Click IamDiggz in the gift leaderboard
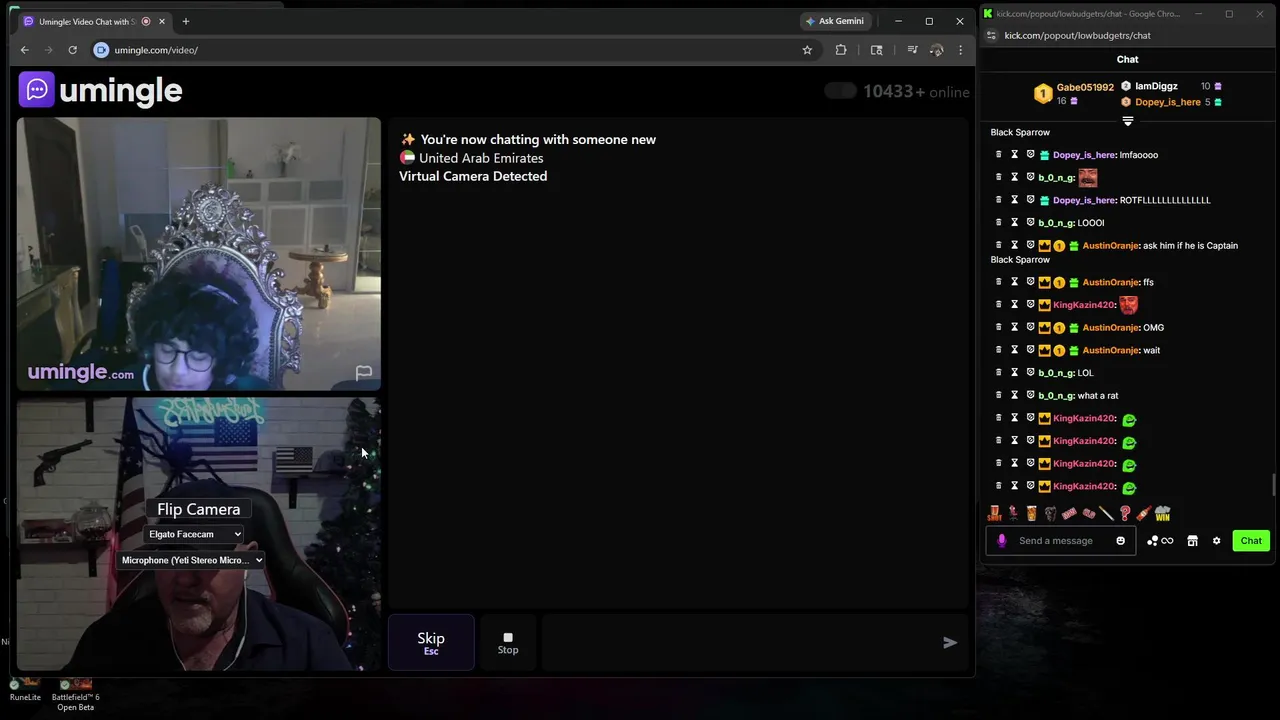The height and width of the screenshot is (720, 1280). click(x=1156, y=86)
